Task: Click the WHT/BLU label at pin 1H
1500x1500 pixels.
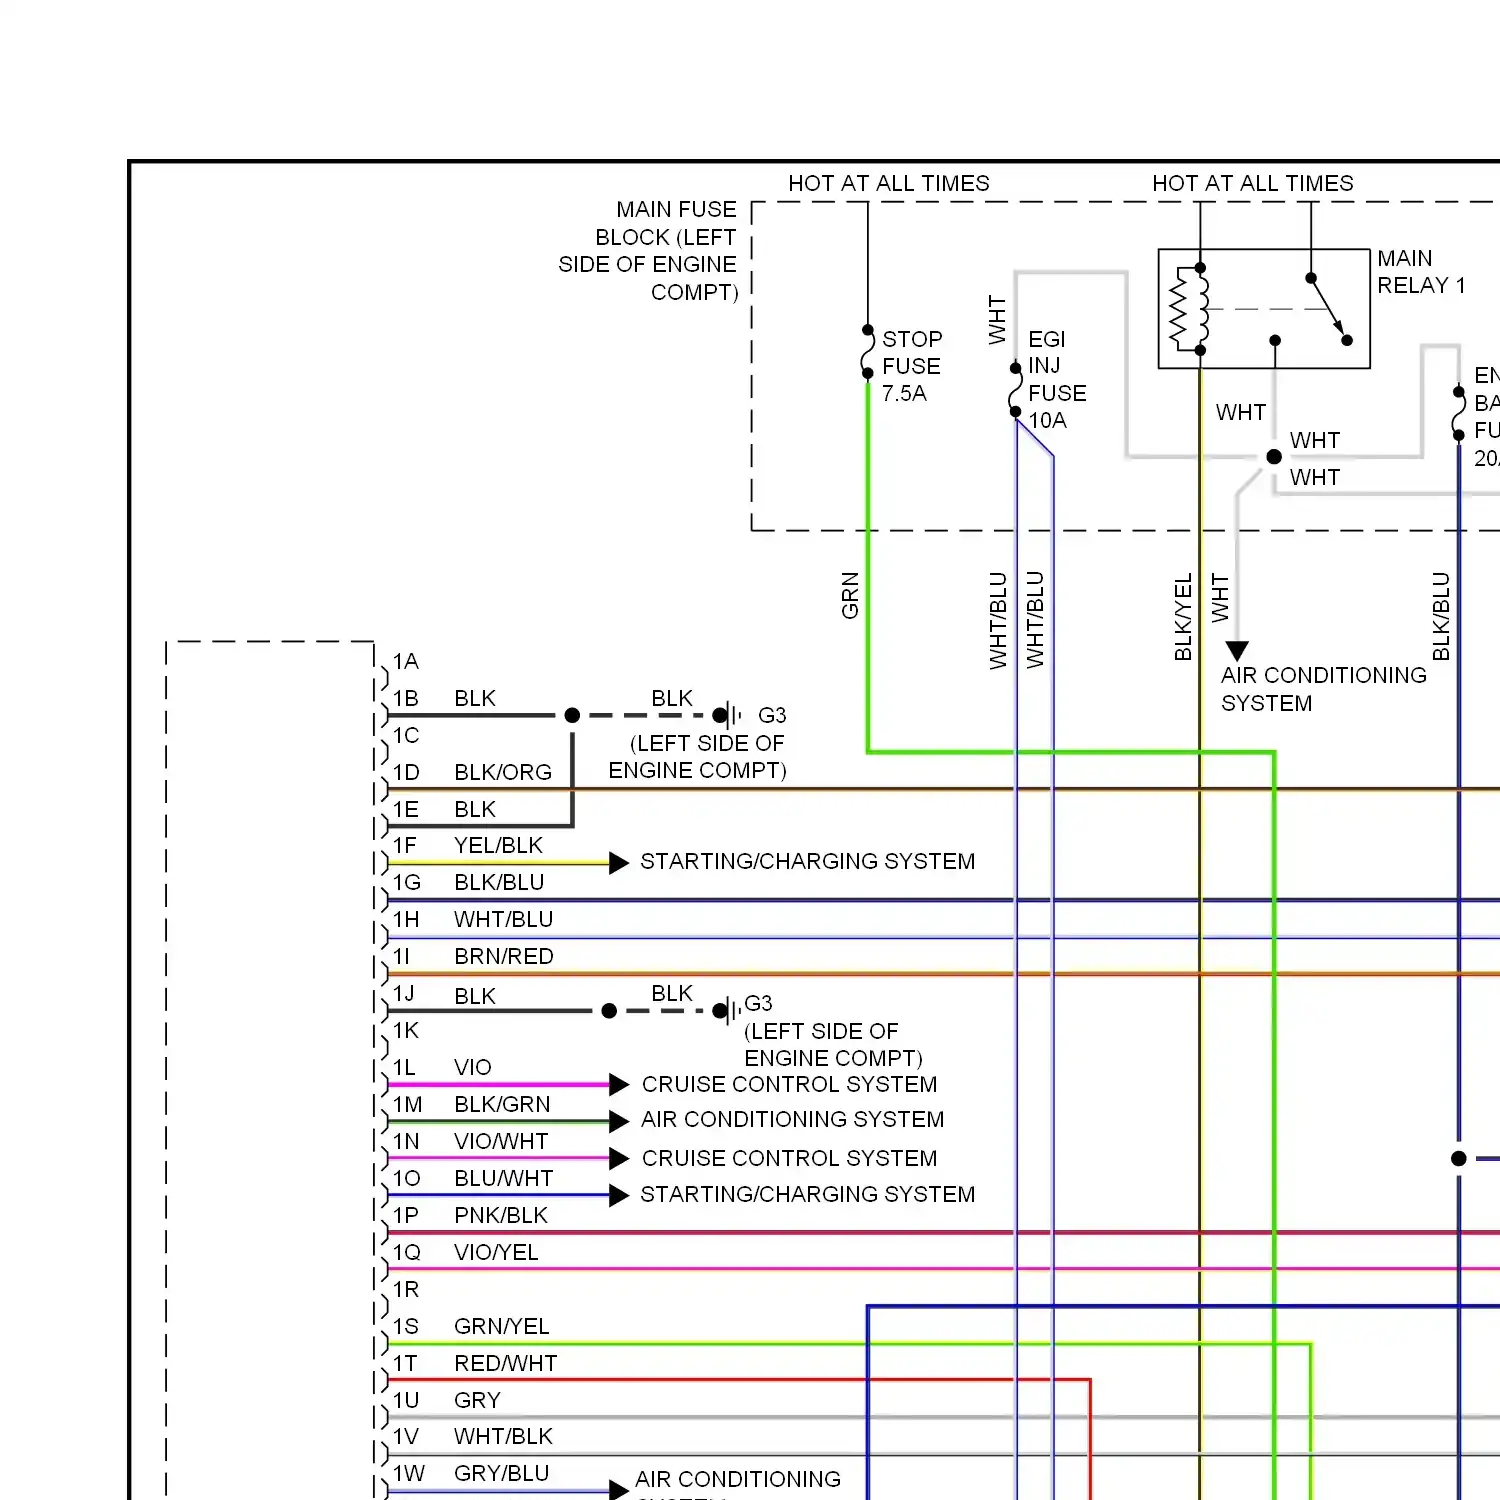Action: [503, 919]
